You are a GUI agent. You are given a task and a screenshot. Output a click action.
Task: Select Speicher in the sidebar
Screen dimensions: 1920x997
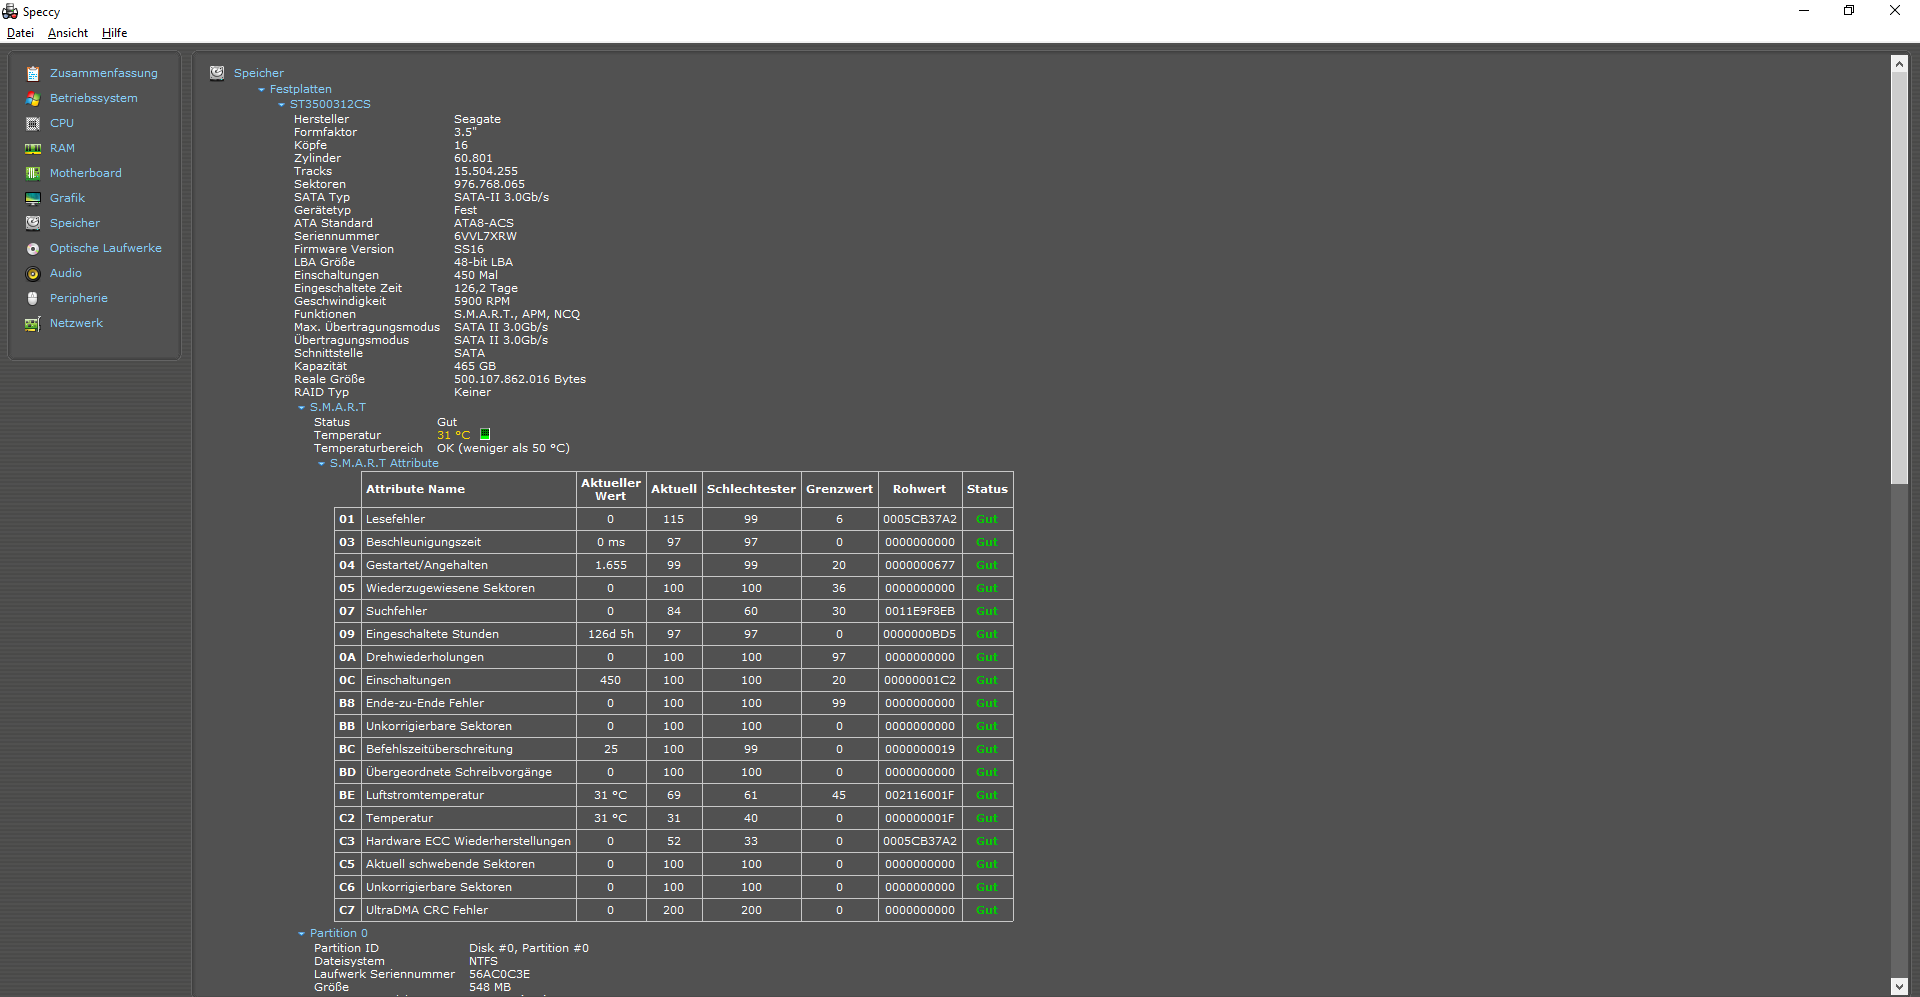[75, 223]
